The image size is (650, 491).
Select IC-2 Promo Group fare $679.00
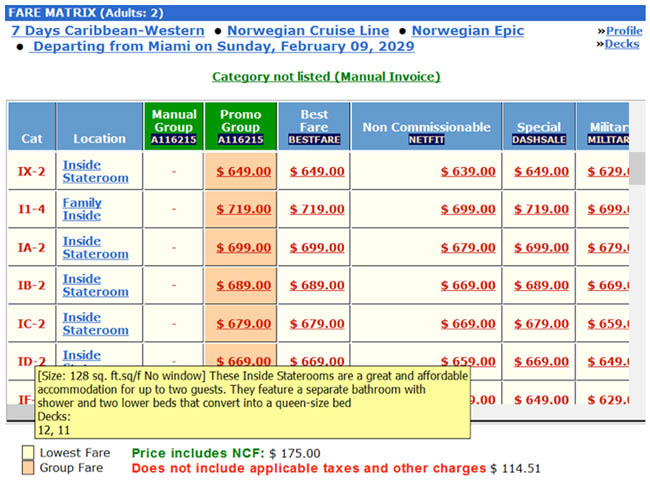(243, 323)
